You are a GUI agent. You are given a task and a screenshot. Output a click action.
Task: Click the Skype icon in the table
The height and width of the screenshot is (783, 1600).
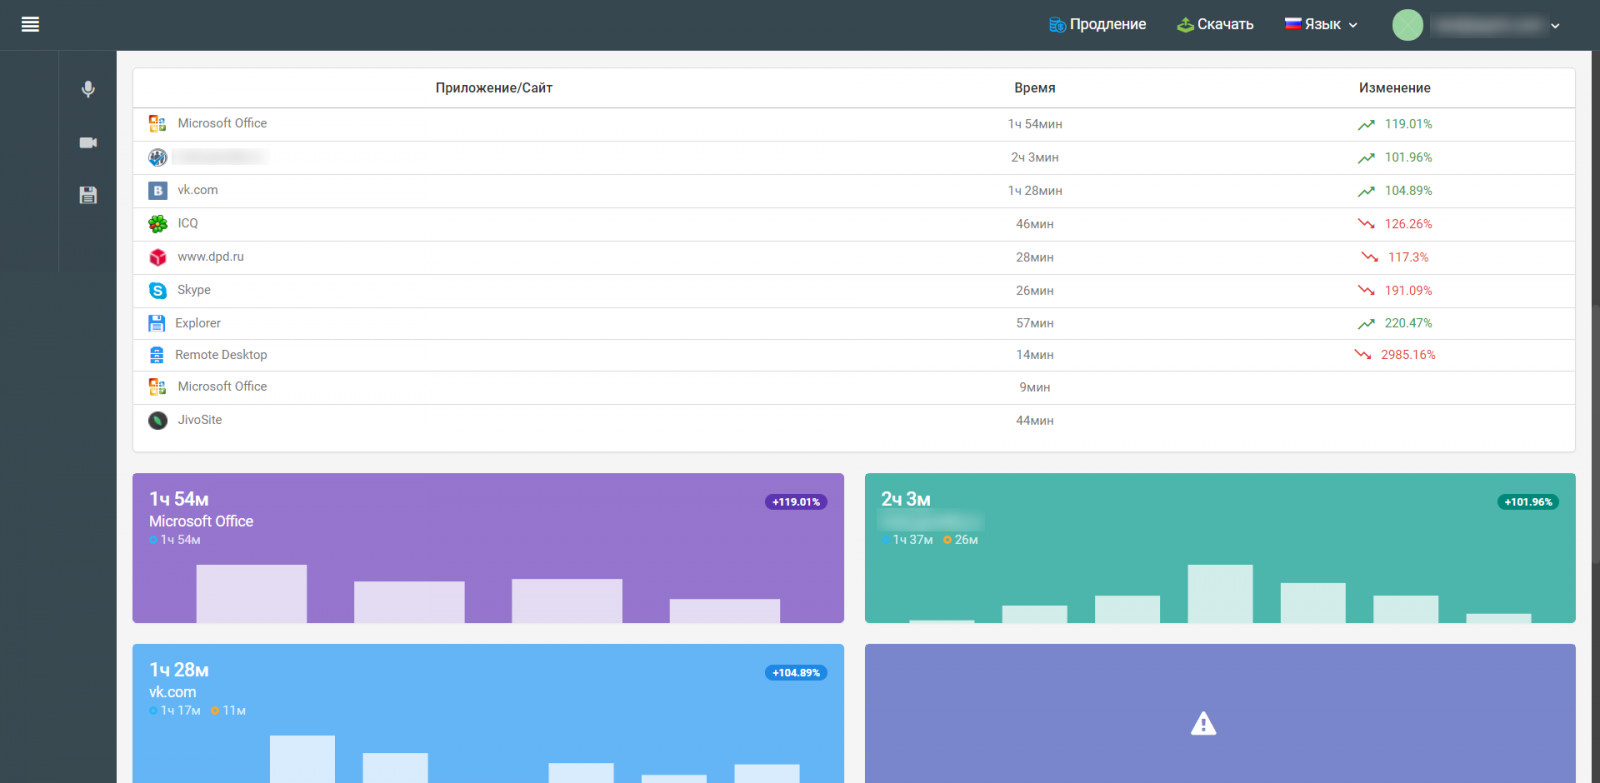157,290
